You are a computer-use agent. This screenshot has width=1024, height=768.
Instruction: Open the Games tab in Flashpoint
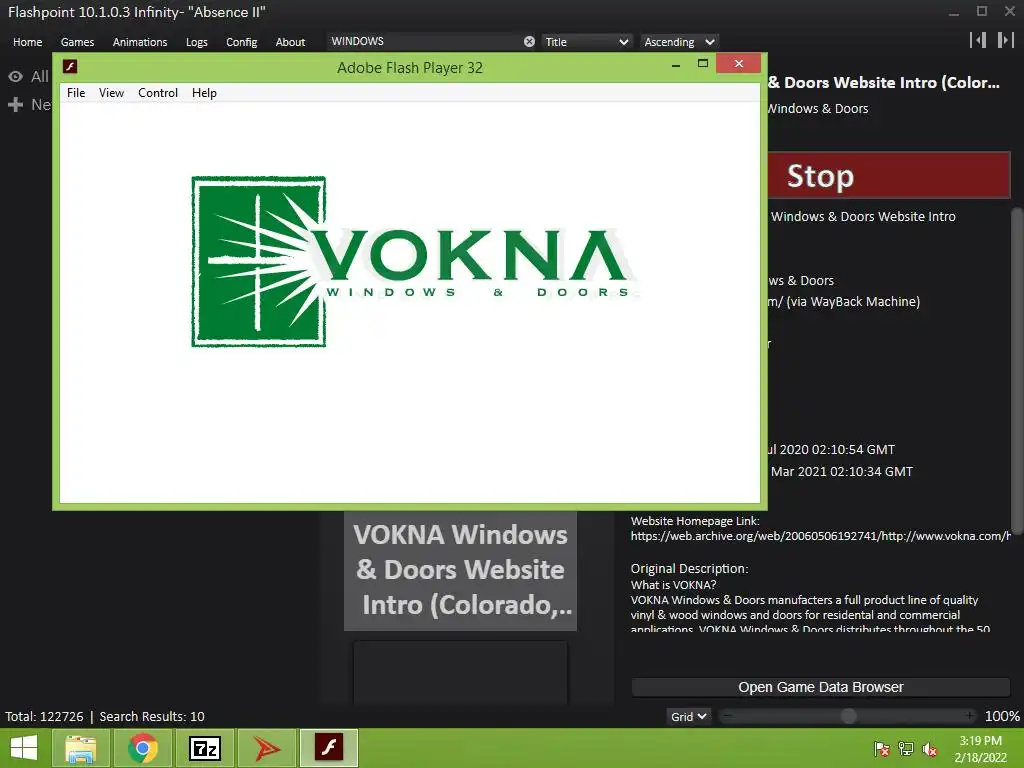(x=77, y=42)
